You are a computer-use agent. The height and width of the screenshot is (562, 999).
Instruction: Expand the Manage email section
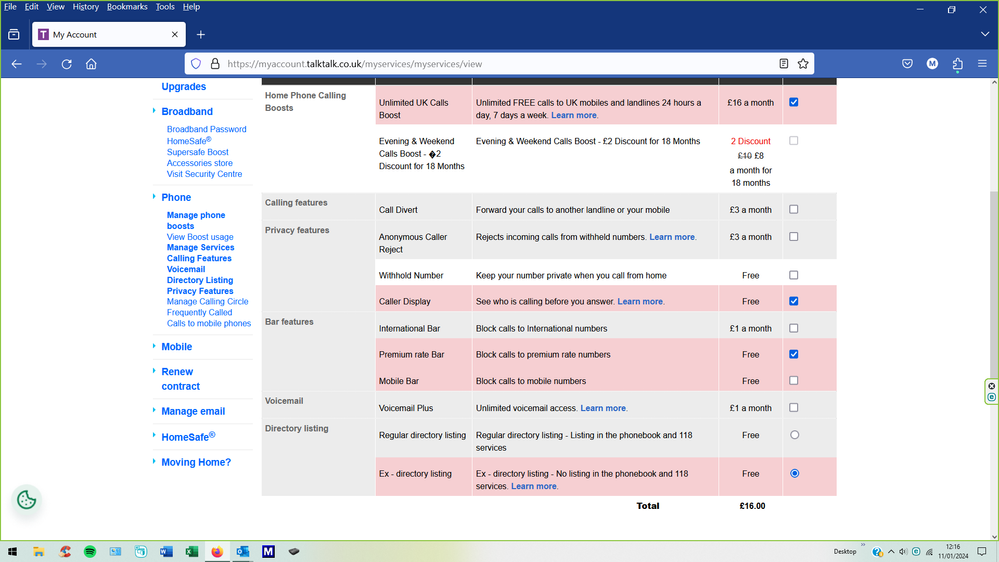pos(193,411)
